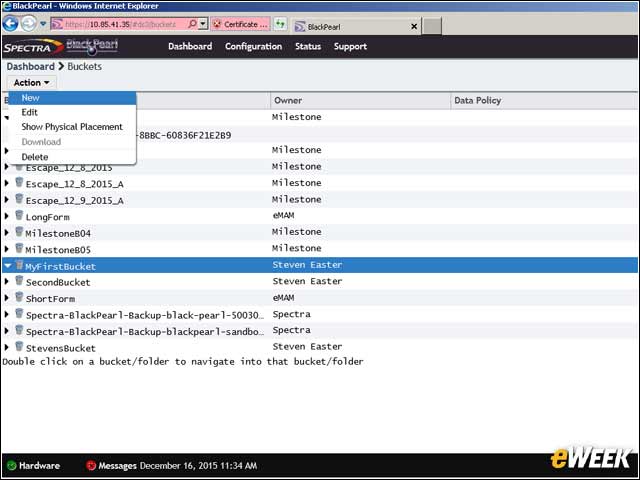Expand the ShortForm bucket row
This screenshot has height=480, width=640.
point(7,298)
